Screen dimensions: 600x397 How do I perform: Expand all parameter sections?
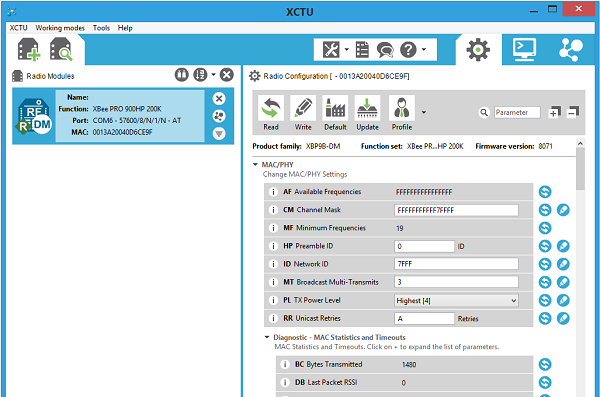(554, 112)
